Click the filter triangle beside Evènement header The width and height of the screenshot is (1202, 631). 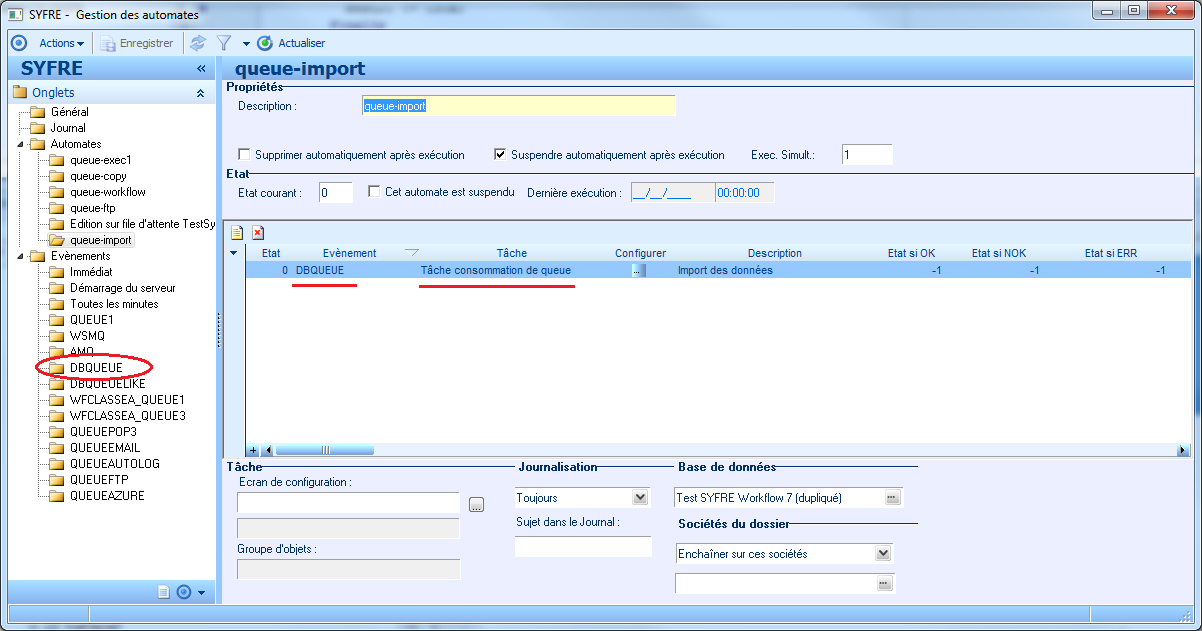click(x=411, y=252)
